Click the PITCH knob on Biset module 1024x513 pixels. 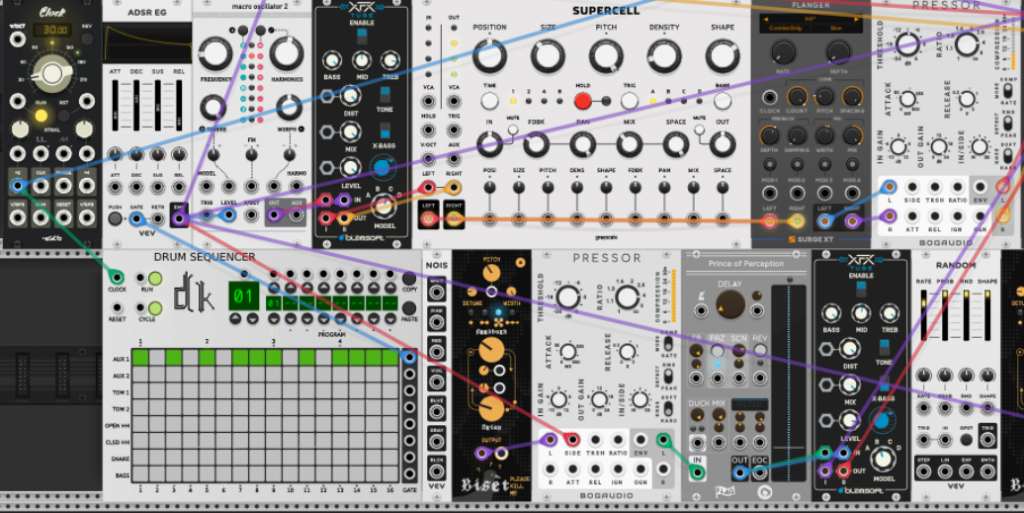point(491,273)
